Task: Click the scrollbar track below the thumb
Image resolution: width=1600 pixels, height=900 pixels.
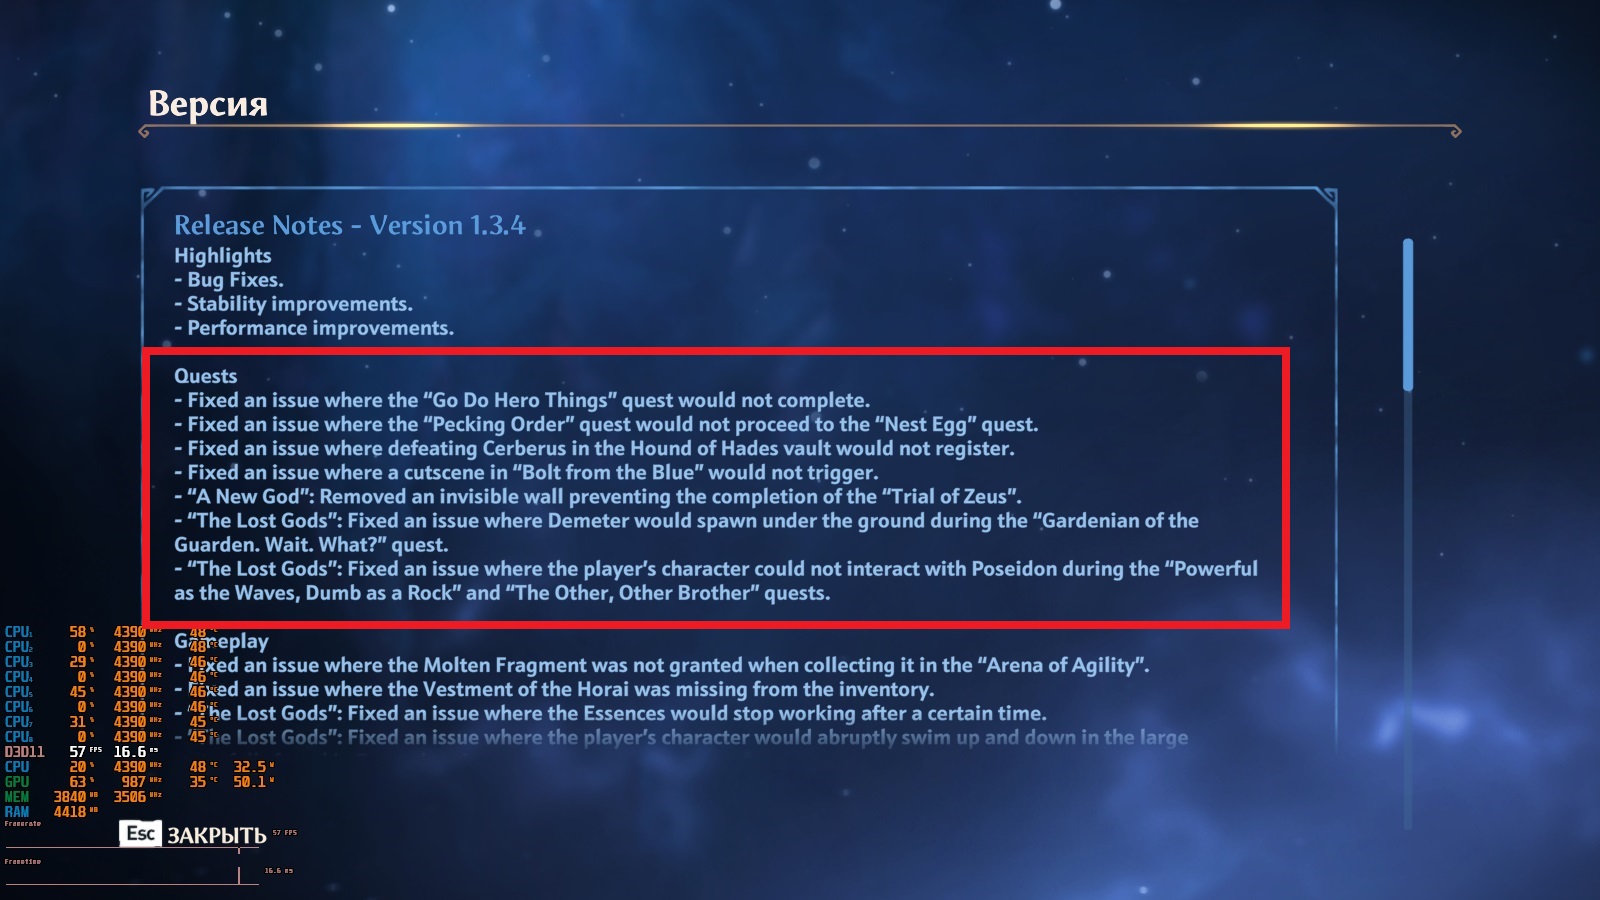Action: [1408, 610]
